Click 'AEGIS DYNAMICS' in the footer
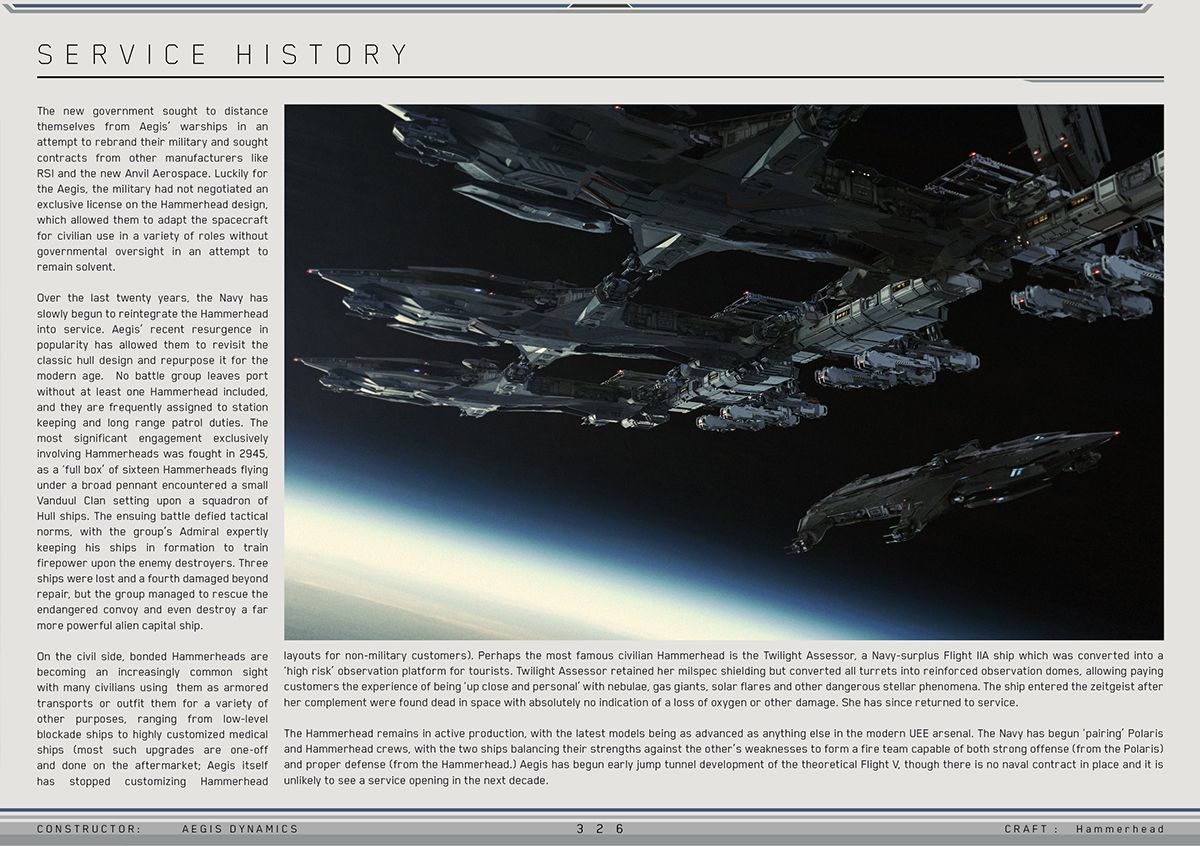 pyautogui.click(x=240, y=829)
